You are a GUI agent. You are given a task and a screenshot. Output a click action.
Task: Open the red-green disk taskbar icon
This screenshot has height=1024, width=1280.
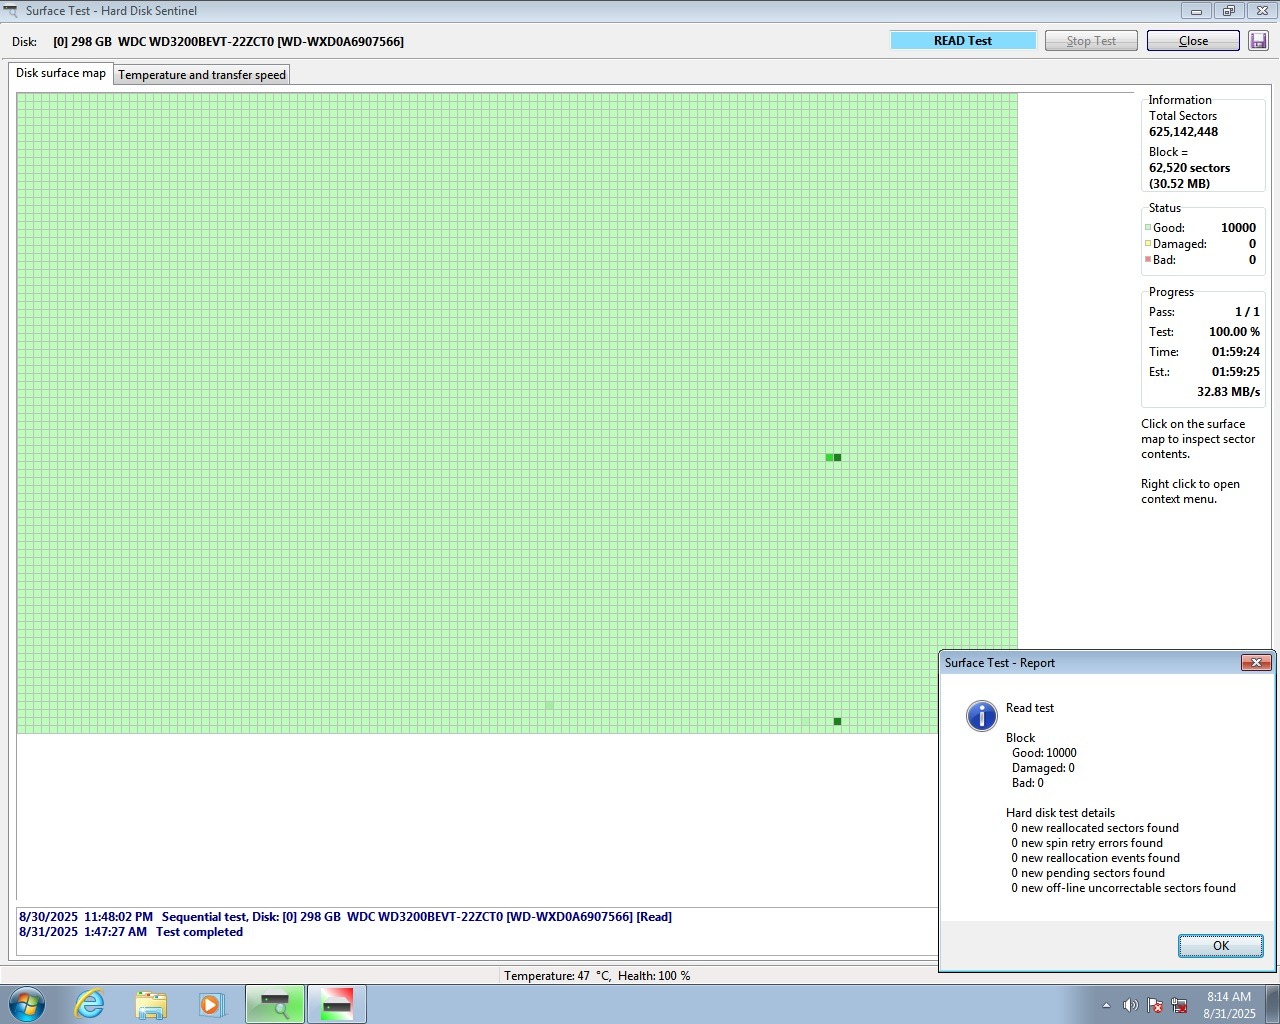pos(337,1004)
